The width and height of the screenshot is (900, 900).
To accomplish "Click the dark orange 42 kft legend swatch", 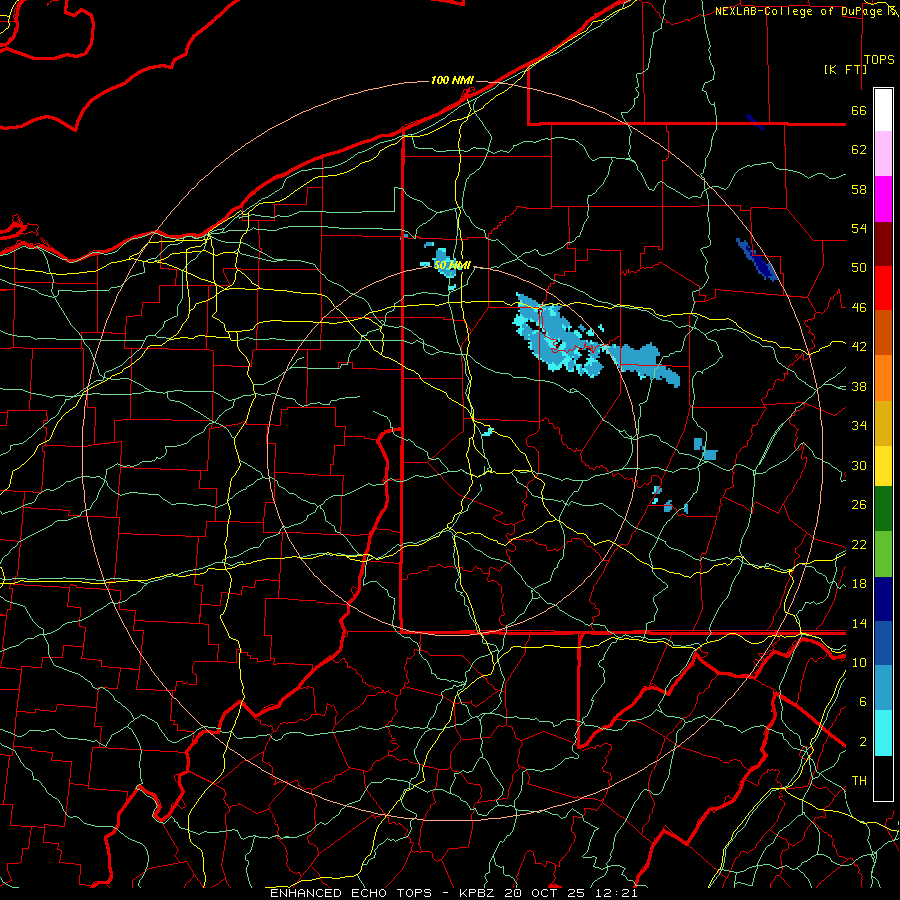I will point(883,333).
